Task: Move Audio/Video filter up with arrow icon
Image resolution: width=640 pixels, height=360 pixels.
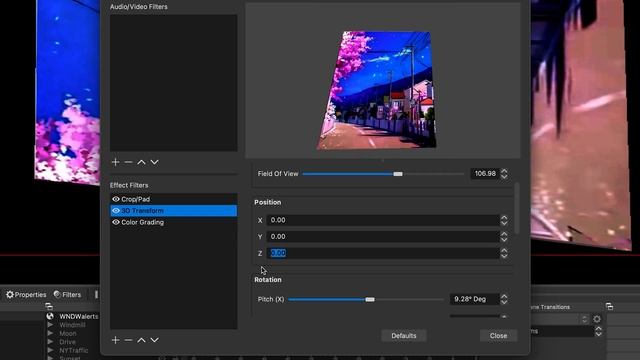Action: pyautogui.click(x=141, y=162)
